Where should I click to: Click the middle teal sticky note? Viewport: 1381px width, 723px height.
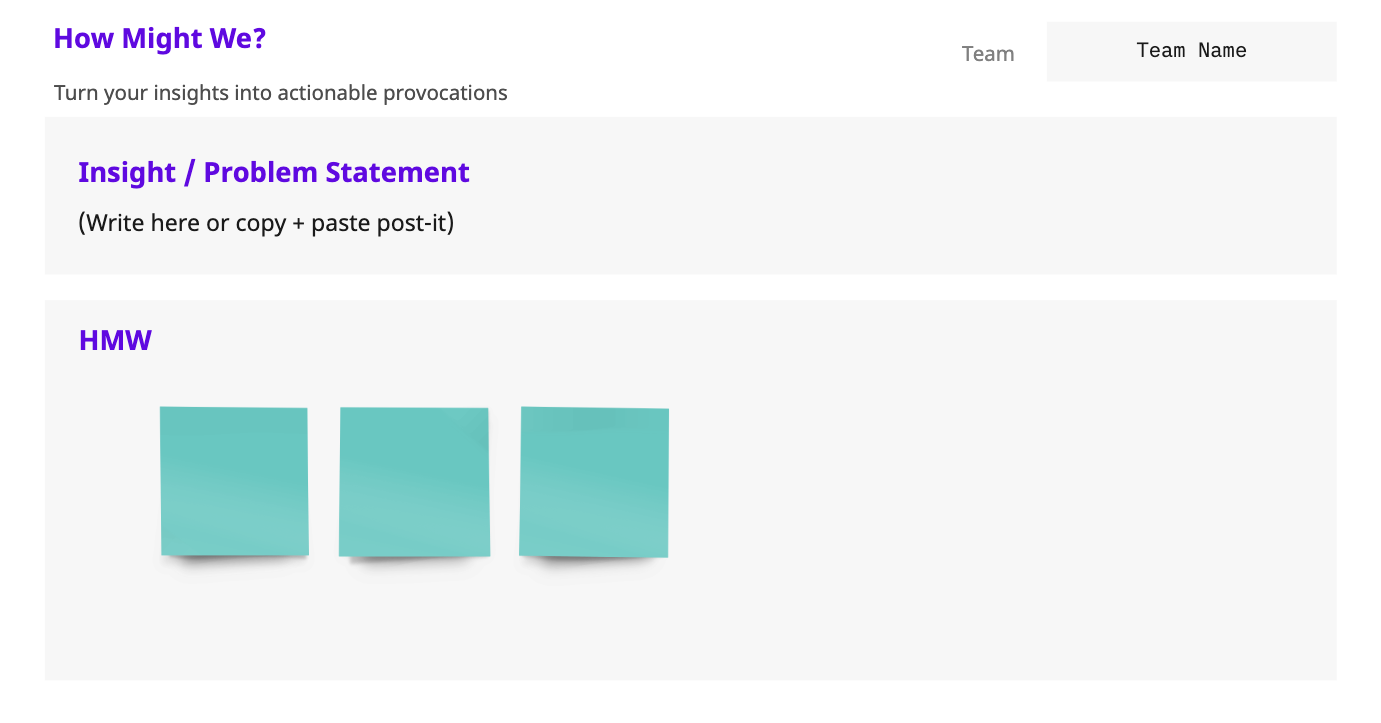click(414, 482)
